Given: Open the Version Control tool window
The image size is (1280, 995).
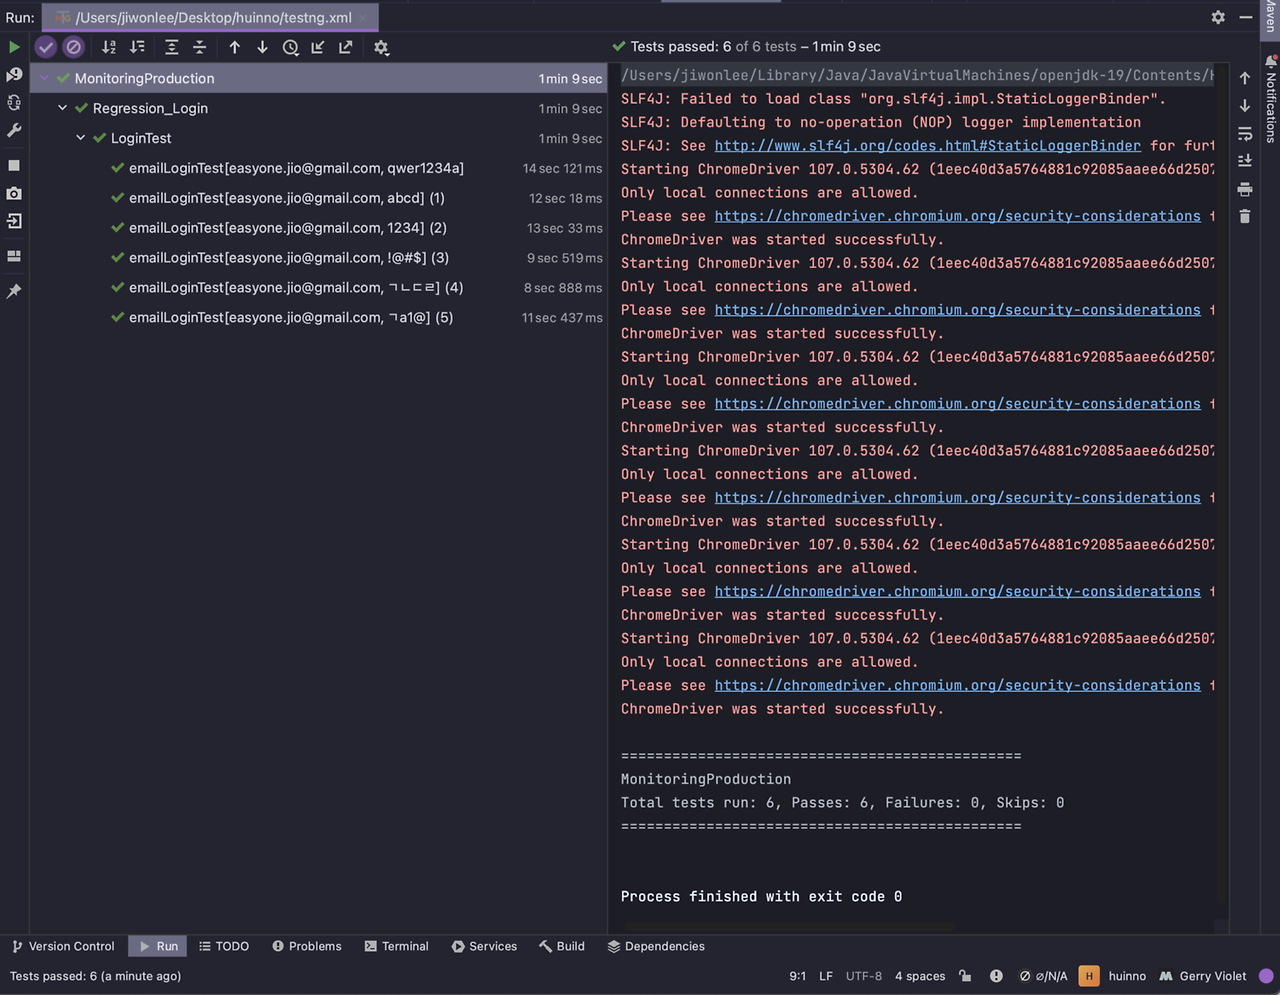Looking at the screenshot, I should tap(62, 946).
